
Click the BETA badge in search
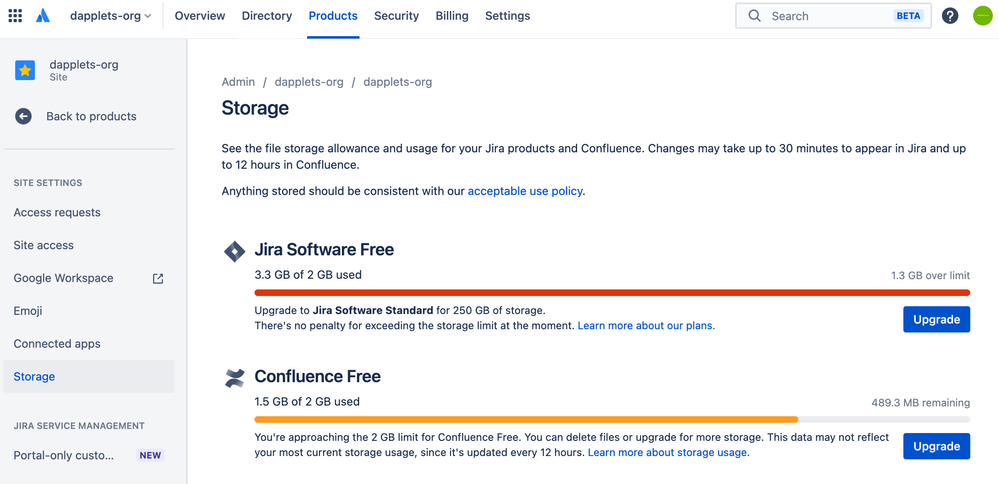(909, 16)
